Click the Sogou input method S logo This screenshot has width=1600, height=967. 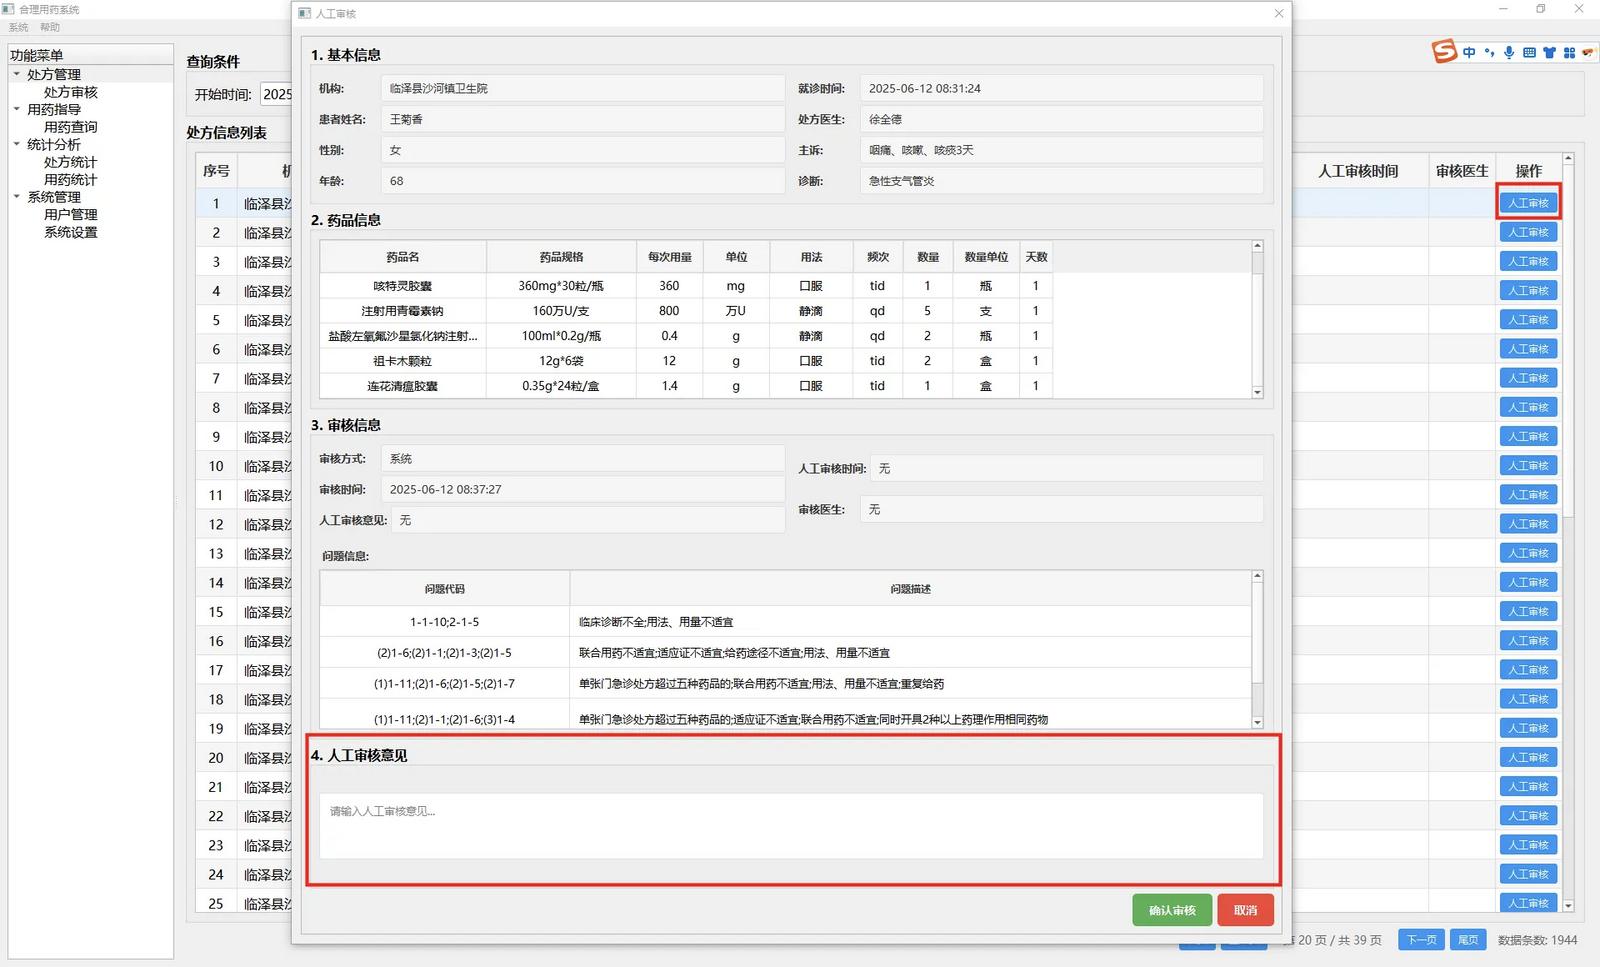(x=1444, y=52)
